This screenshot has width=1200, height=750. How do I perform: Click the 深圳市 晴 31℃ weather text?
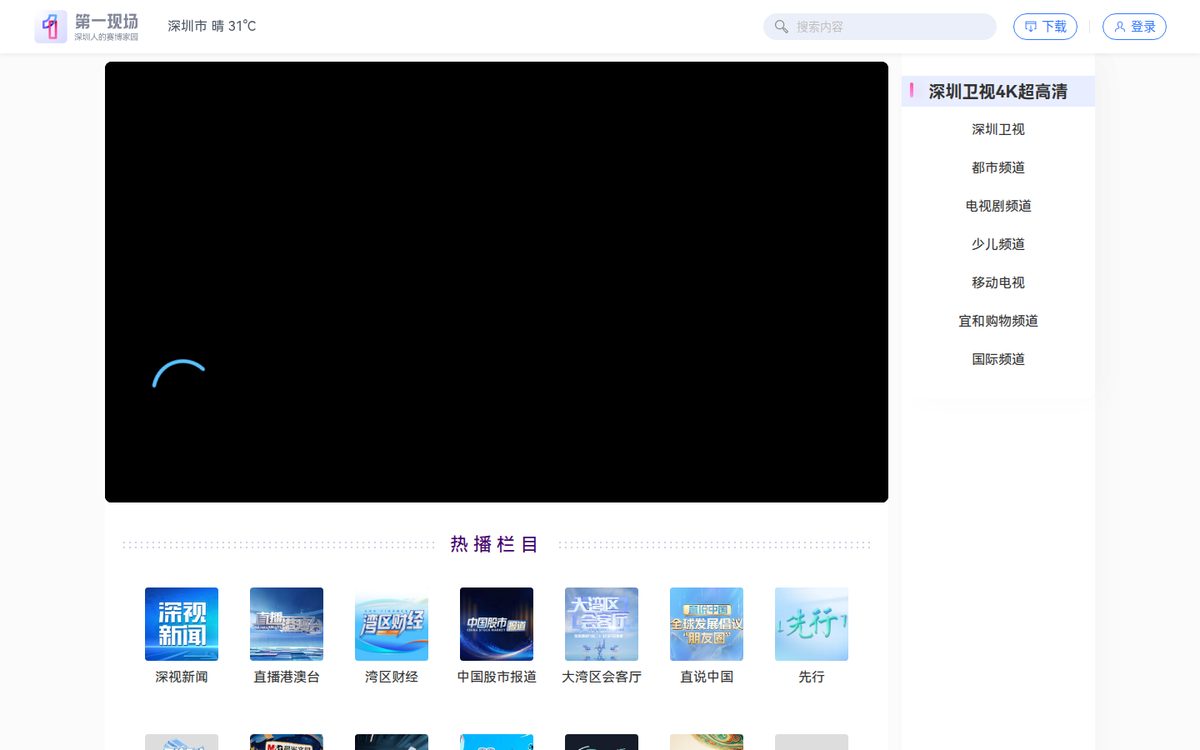click(x=212, y=26)
